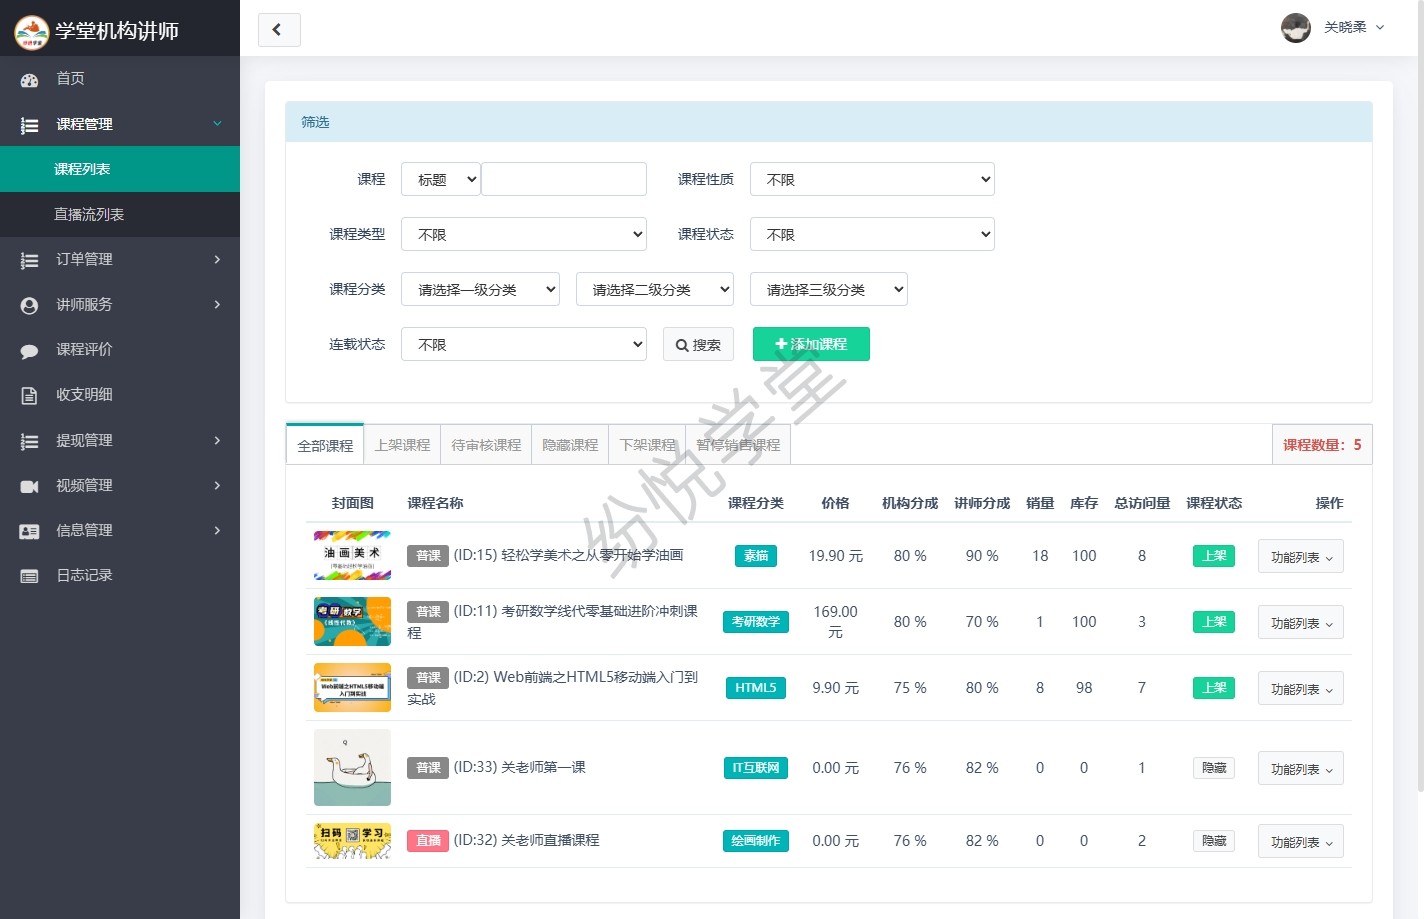Expand the 请选择一级分类 category dropdown
The width and height of the screenshot is (1424, 919).
click(x=480, y=290)
